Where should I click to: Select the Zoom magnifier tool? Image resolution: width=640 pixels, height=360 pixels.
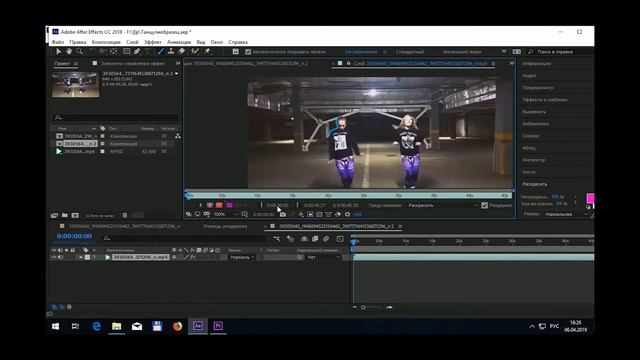(80, 51)
